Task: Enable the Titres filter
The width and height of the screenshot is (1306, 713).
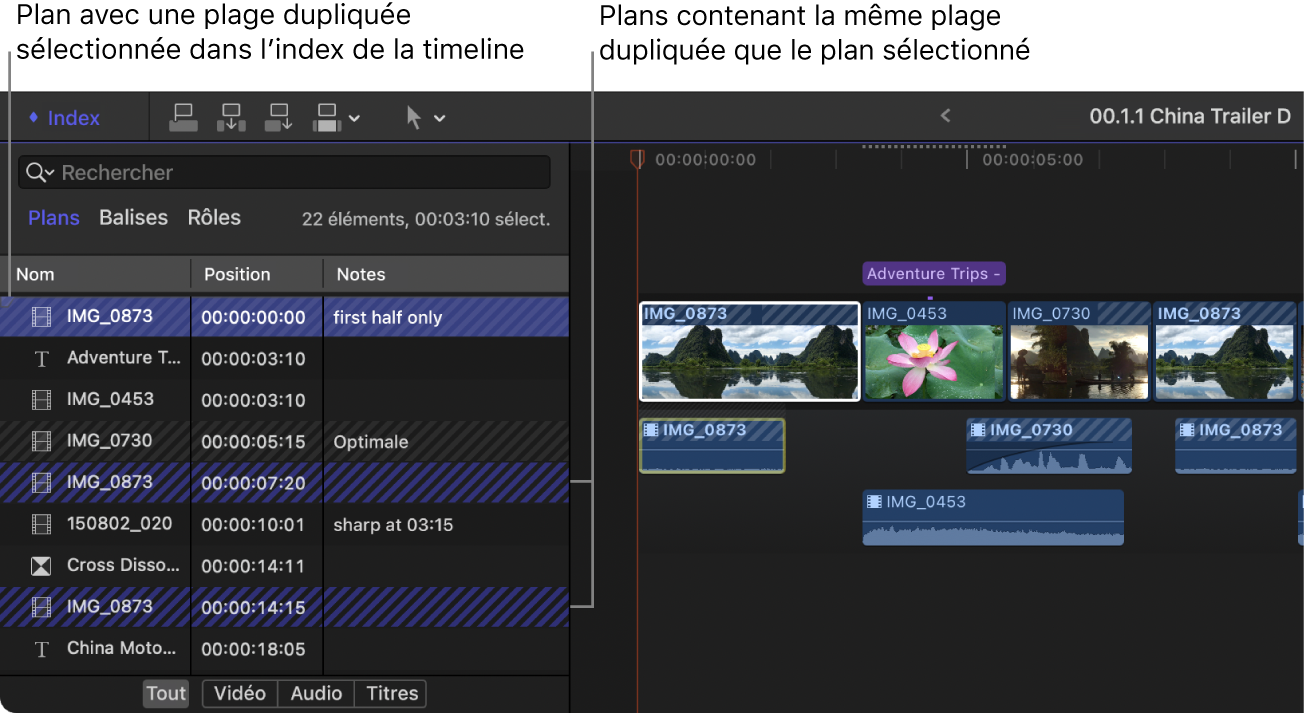Action: click(390, 693)
